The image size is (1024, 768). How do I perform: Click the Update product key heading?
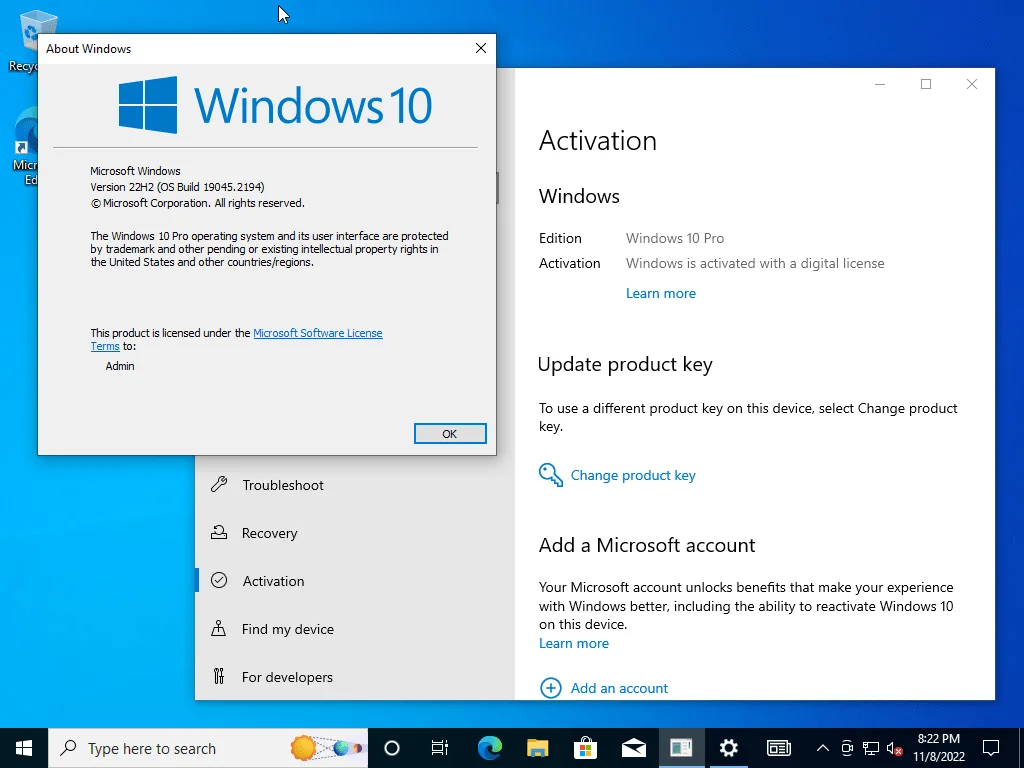pos(625,364)
